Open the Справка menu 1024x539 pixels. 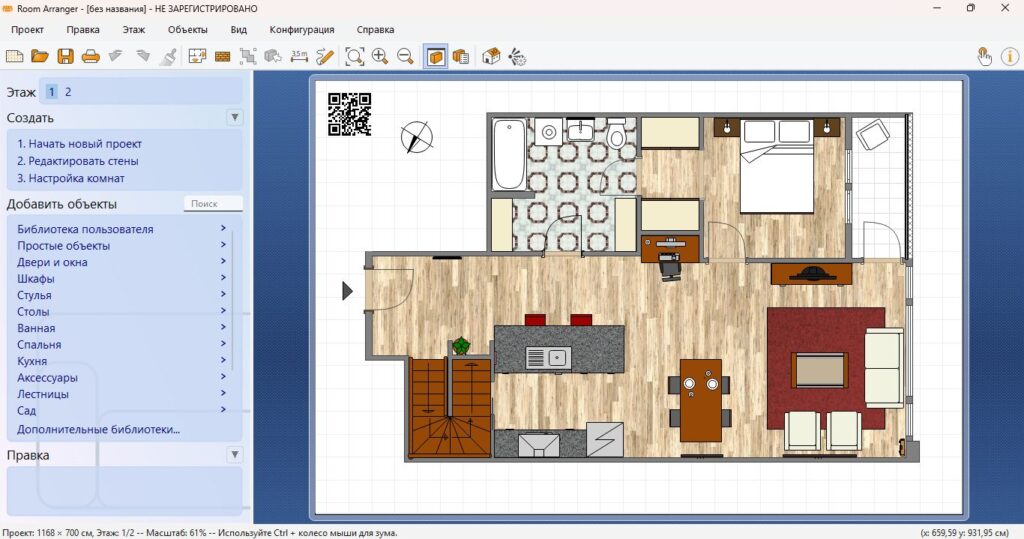point(376,29)
